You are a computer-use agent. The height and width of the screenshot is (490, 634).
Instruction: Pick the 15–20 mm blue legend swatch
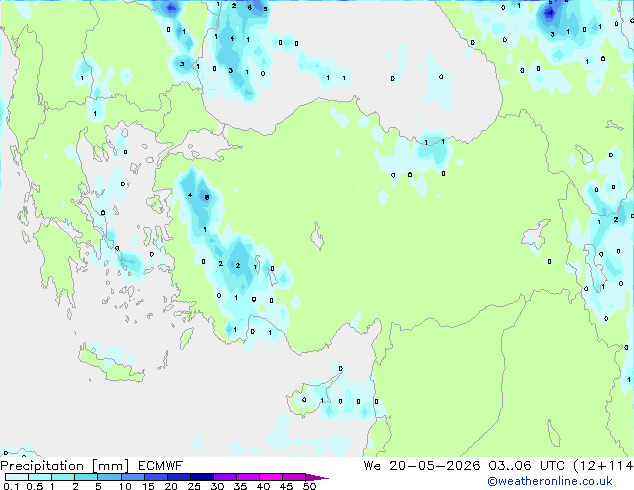[155, 477]
